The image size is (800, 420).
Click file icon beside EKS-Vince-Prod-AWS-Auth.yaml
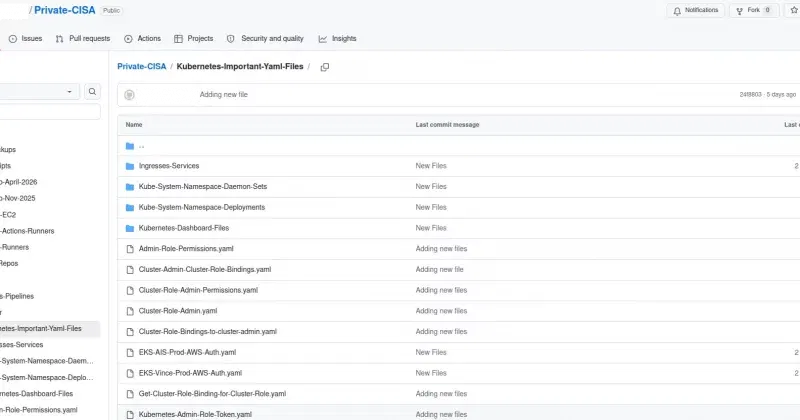click(x=130, y=373)
